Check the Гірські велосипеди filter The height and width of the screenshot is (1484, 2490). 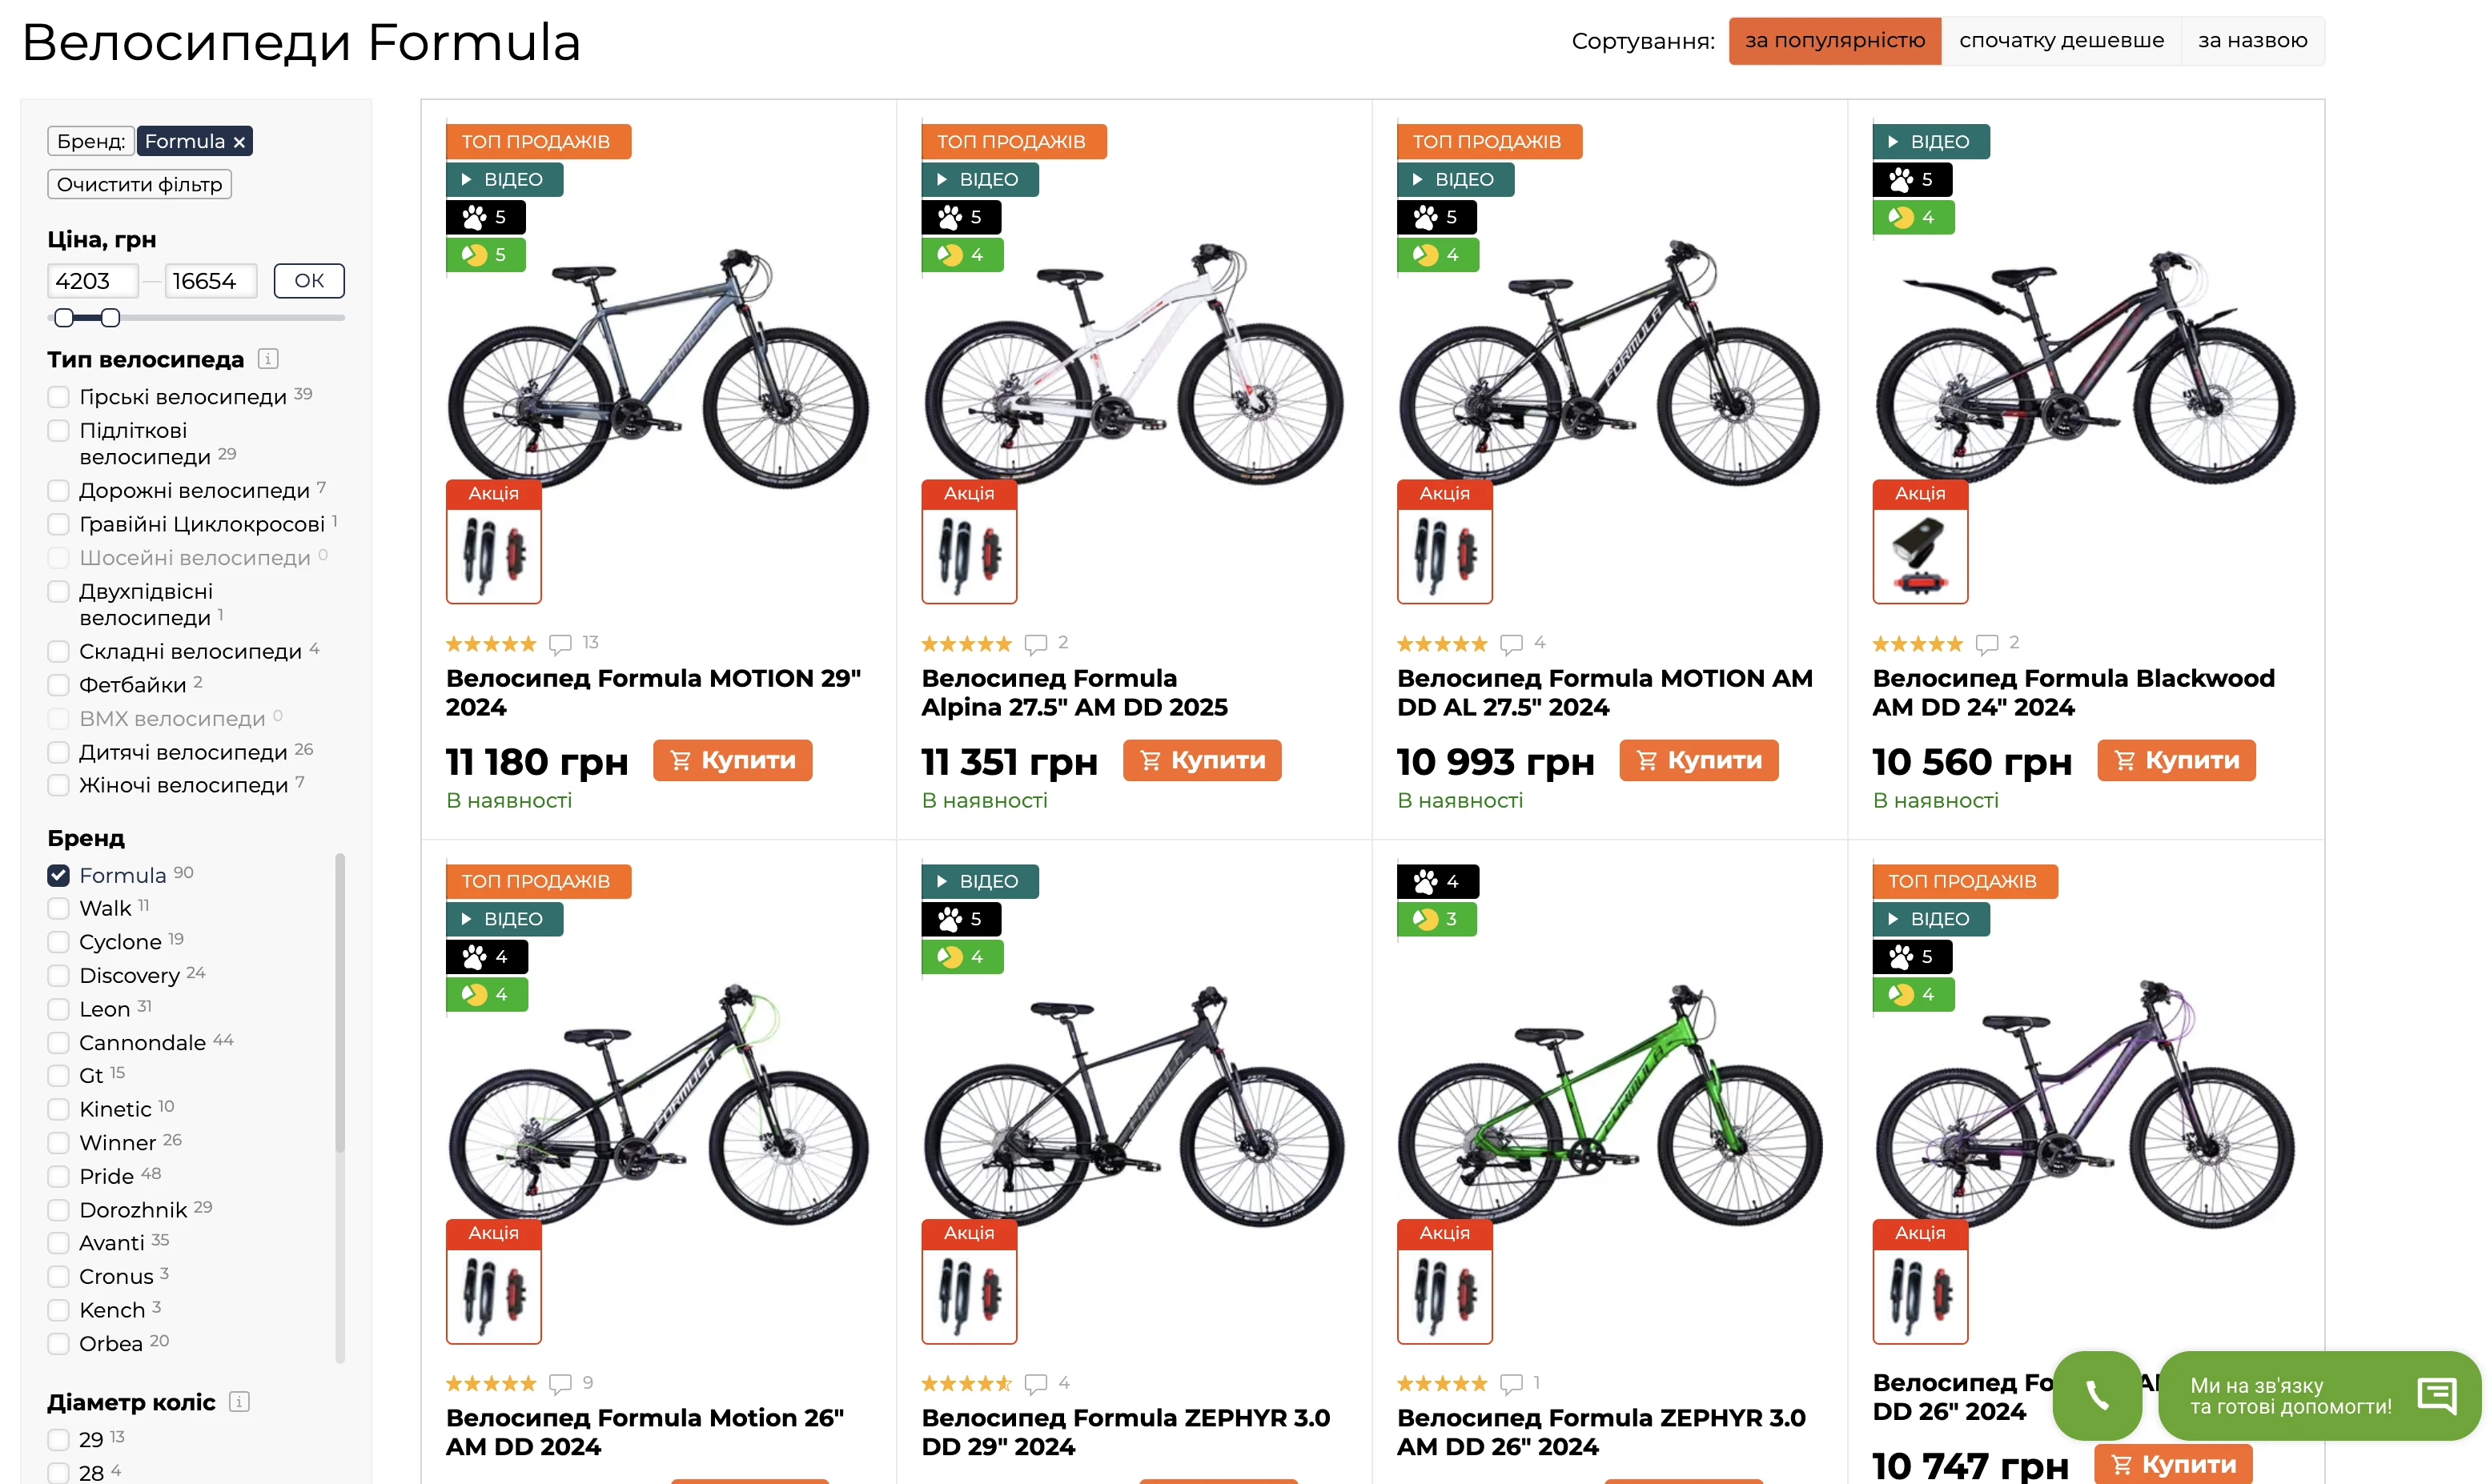coord(59,397)
